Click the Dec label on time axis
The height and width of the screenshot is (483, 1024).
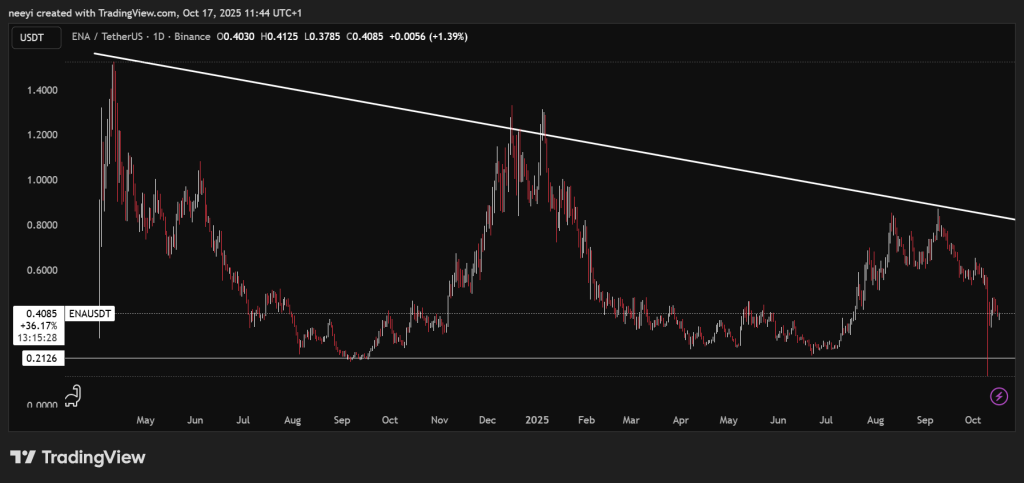488,421
